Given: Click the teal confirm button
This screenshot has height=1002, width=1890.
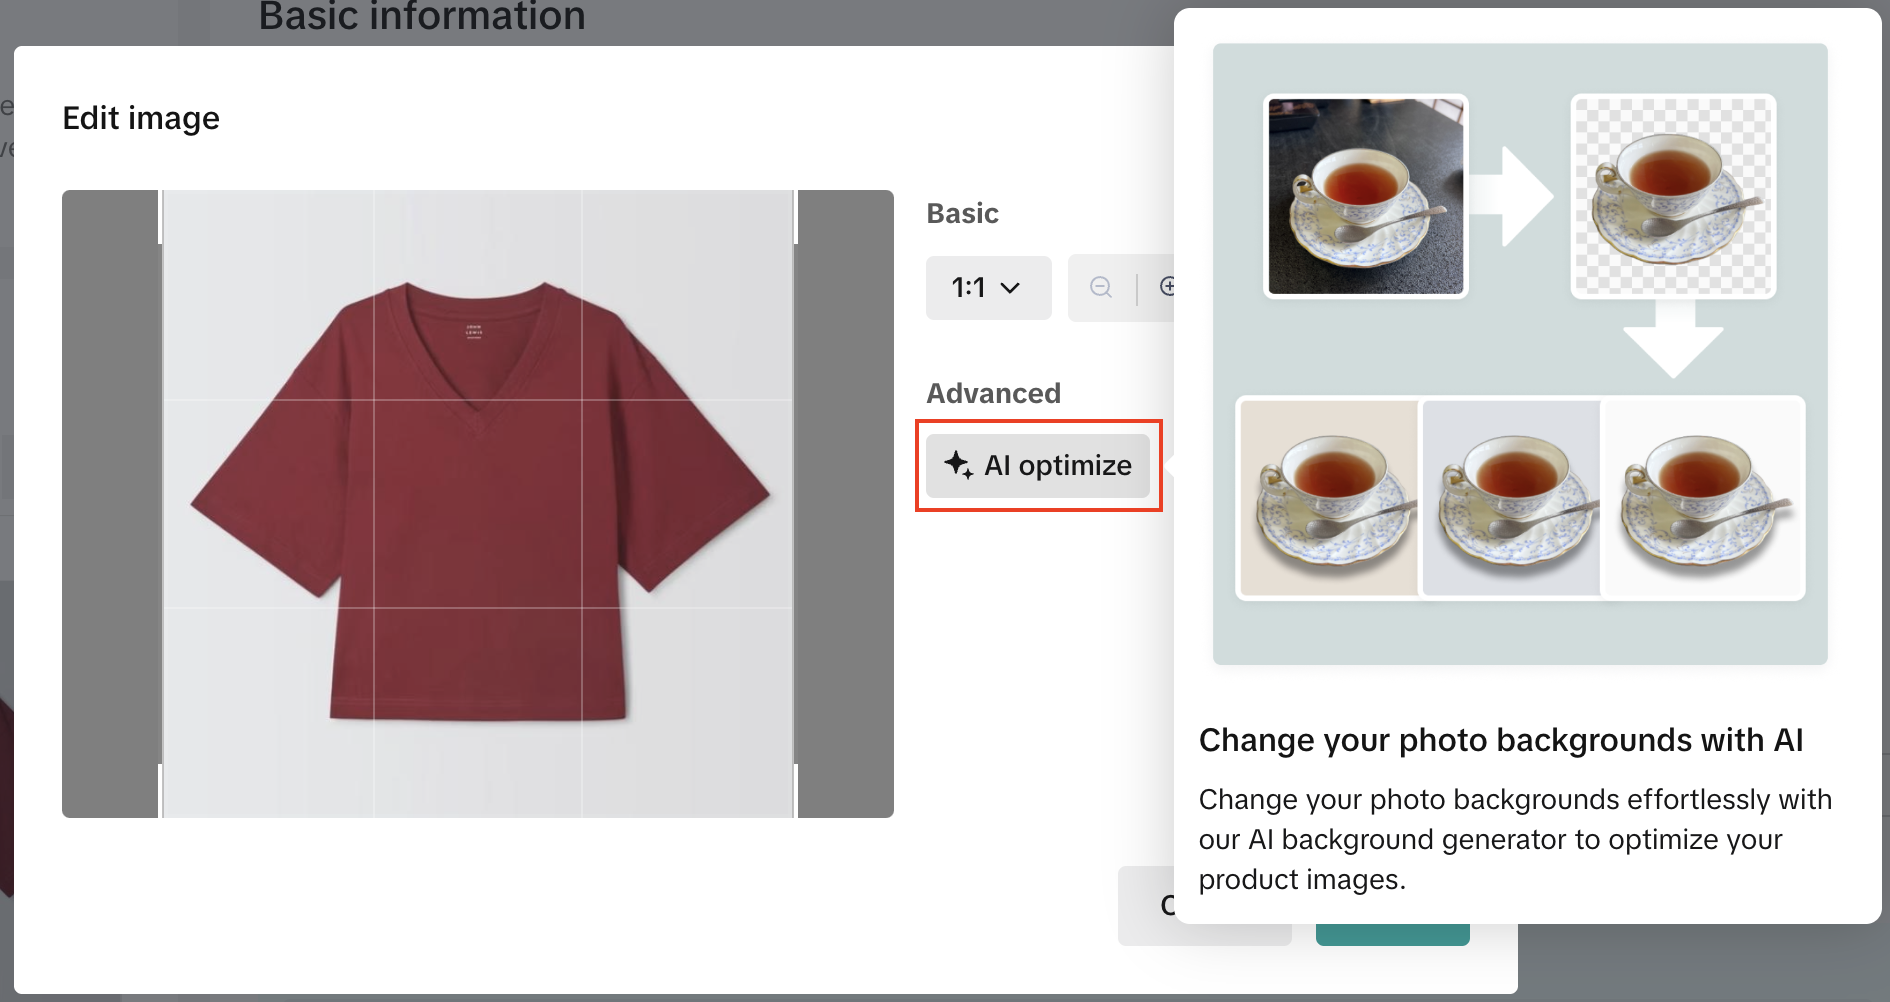Looking at the screenshot, I should 1392,935.
